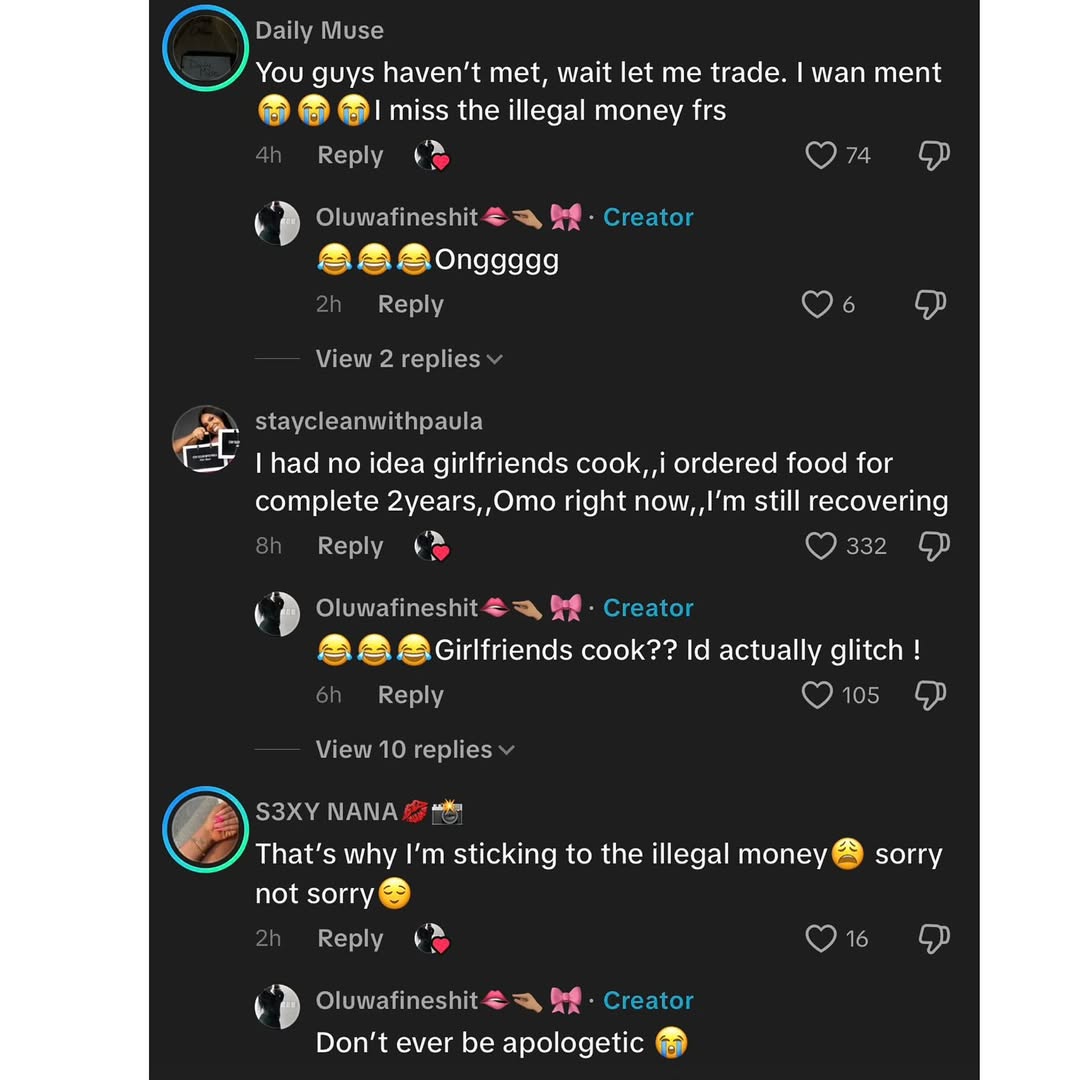
Task: Open staycleanwithpaula's profile avatar
Action: coord(205,438)
